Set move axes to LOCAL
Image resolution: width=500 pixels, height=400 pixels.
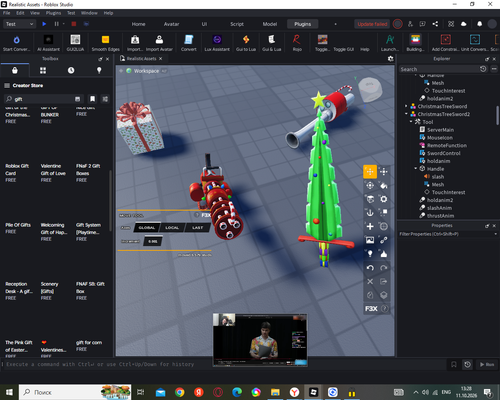coord(172,228)
